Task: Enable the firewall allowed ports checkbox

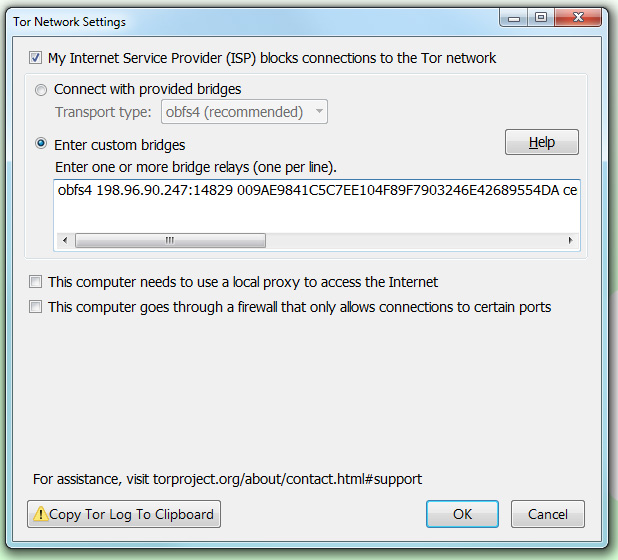Action: (x=35, y=307)
